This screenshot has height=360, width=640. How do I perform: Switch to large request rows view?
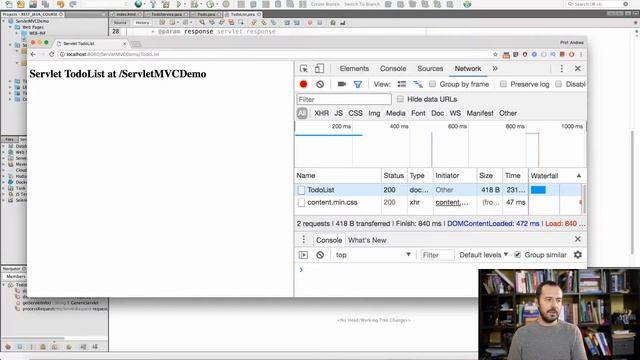click(402, 84)
